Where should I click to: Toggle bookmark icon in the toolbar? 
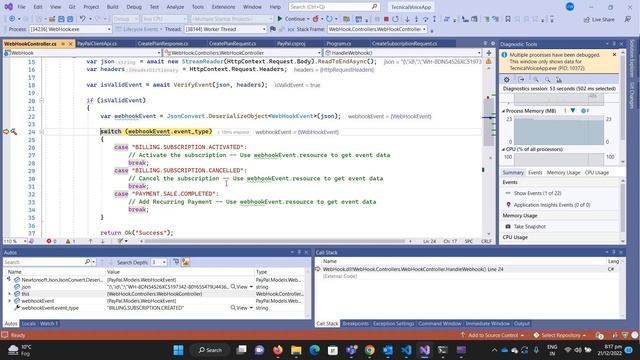pos(508,19)
